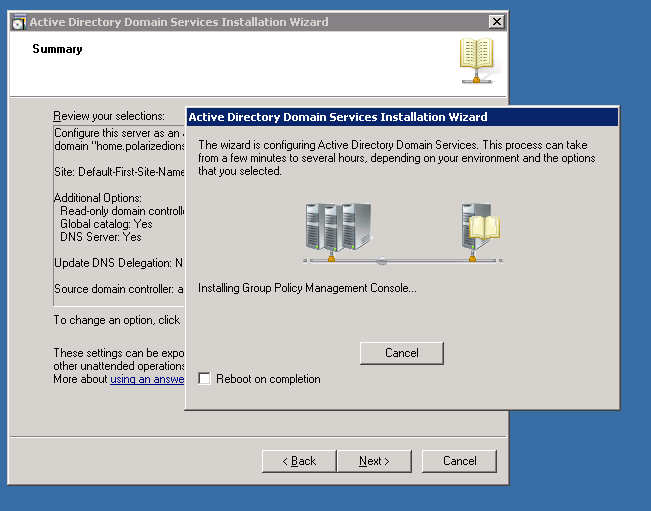Cancel the installation in the progress dialog
Viewport: 651px width, 511px height.
[401, 353]
